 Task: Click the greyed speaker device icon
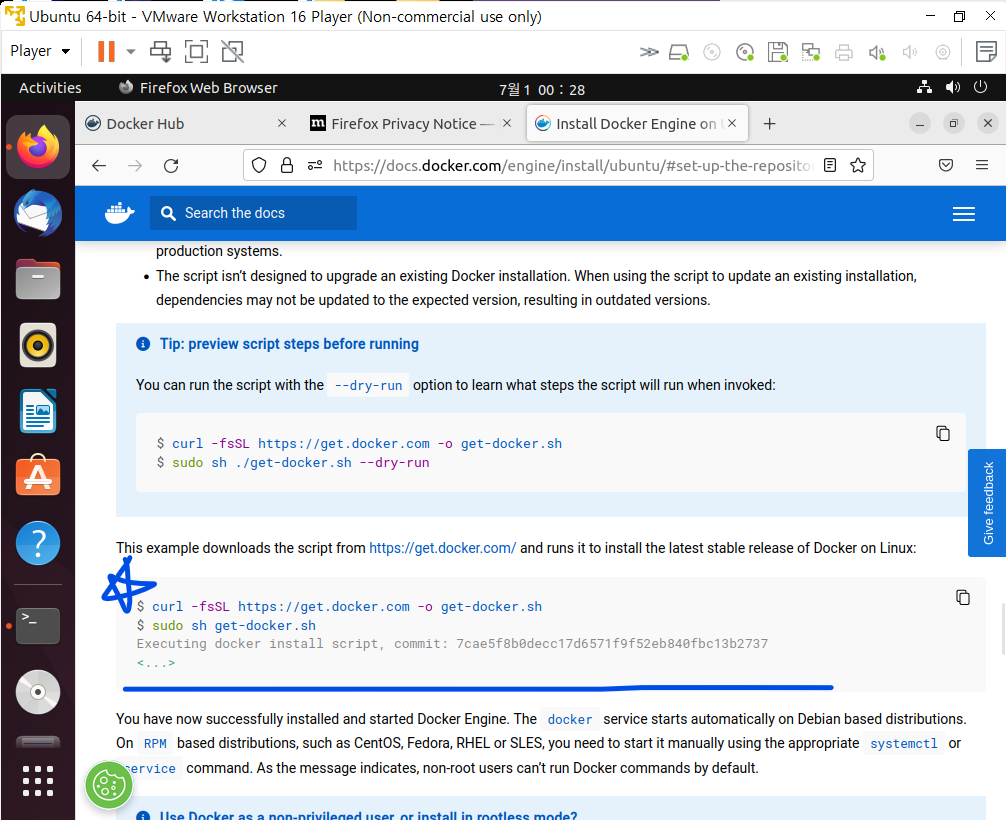pos(910,52)
